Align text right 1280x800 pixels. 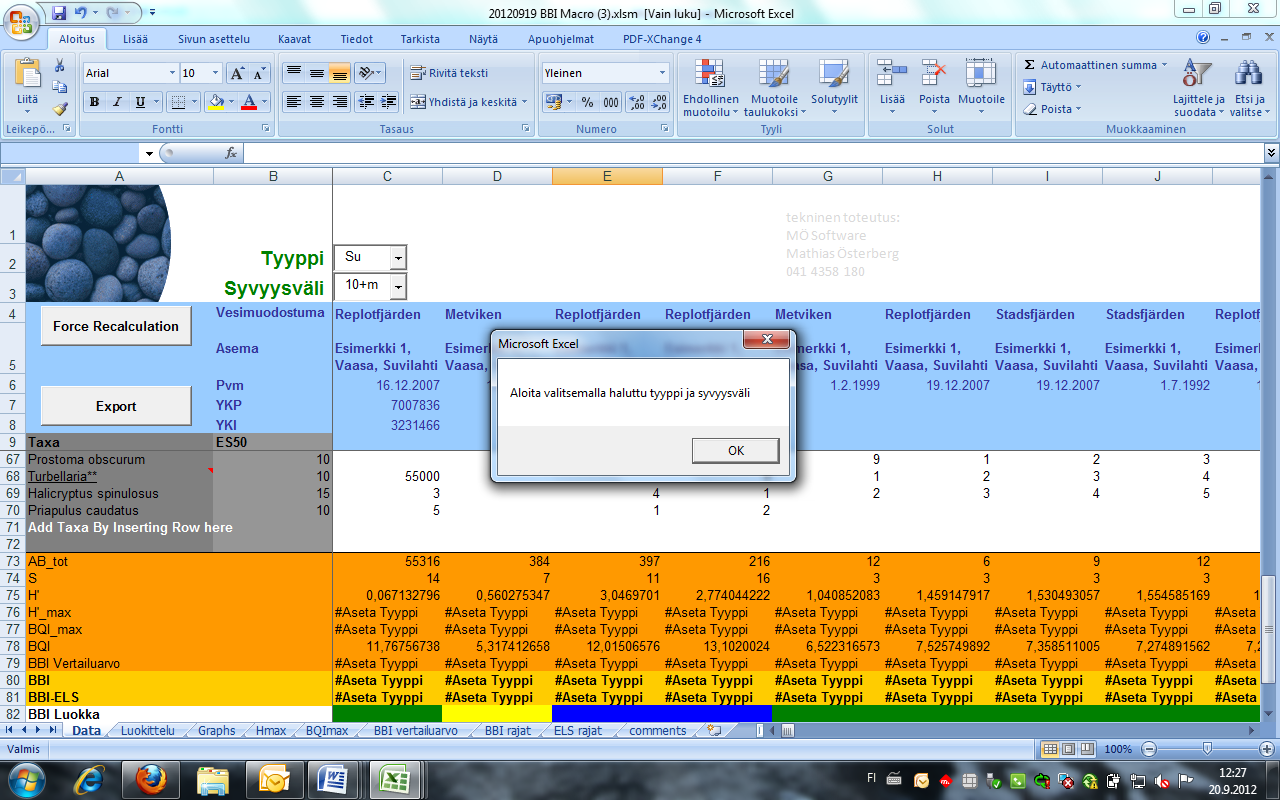339,102
